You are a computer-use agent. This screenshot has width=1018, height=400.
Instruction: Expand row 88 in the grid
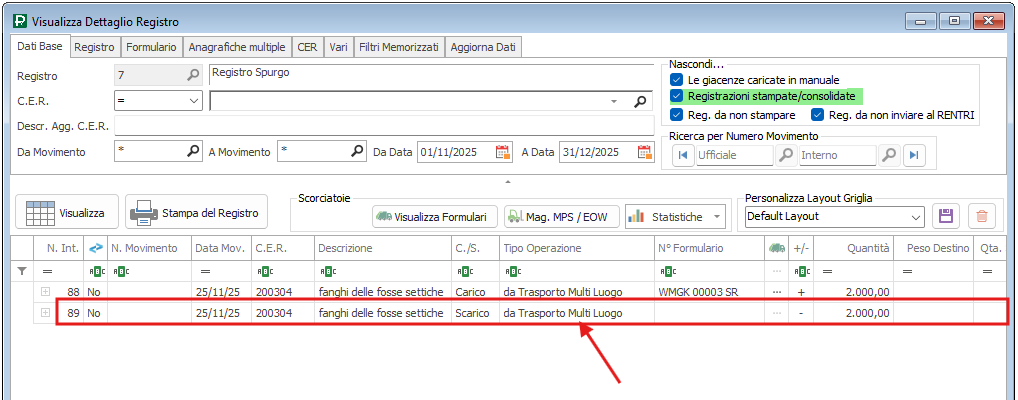click(44, 291)
